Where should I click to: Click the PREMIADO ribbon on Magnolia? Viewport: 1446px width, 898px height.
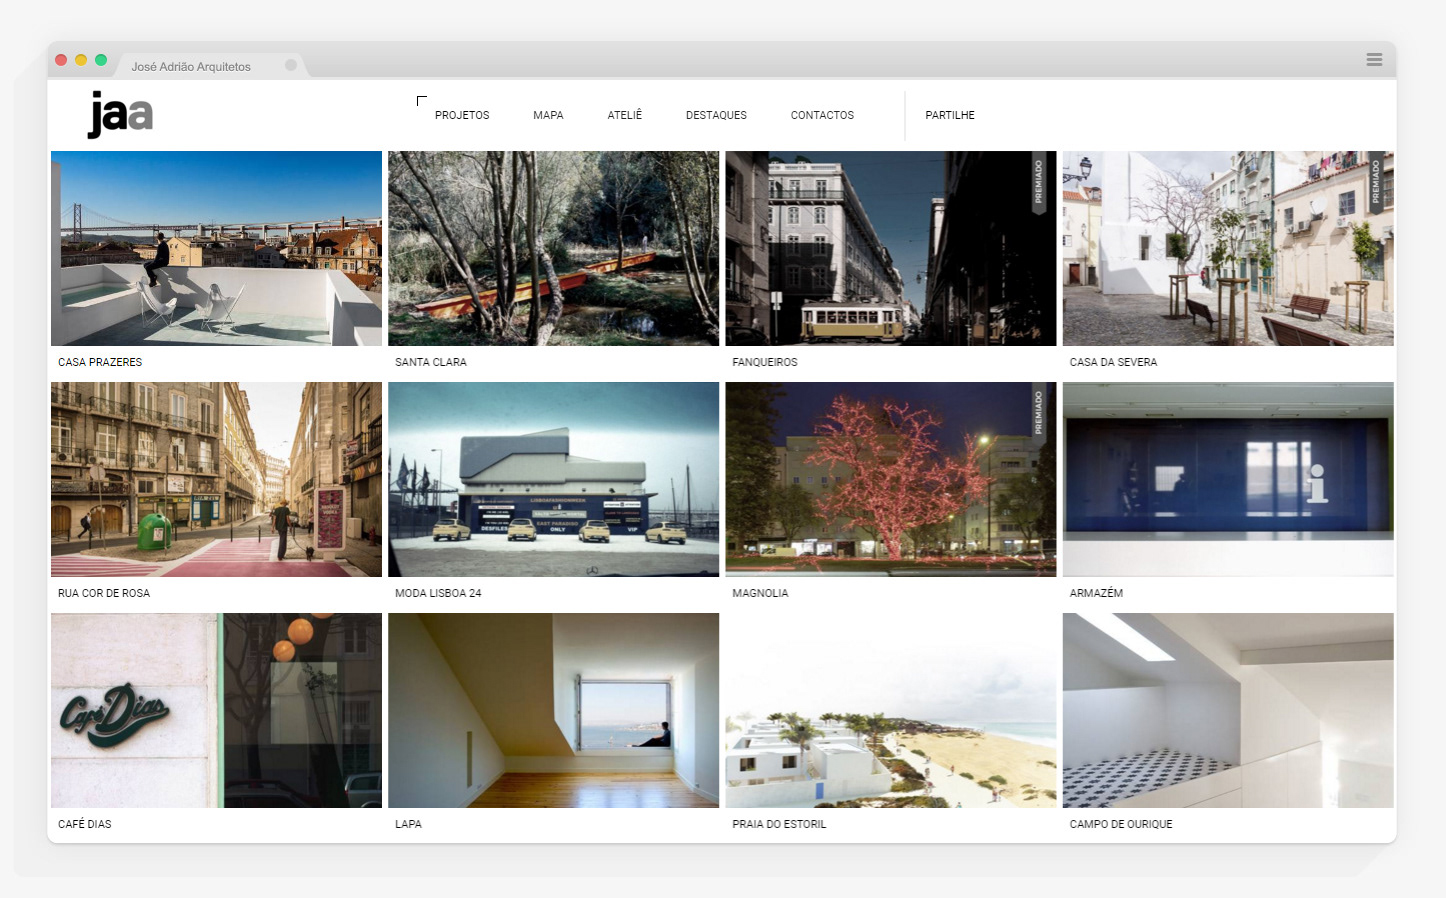[x=1038, y=413]
